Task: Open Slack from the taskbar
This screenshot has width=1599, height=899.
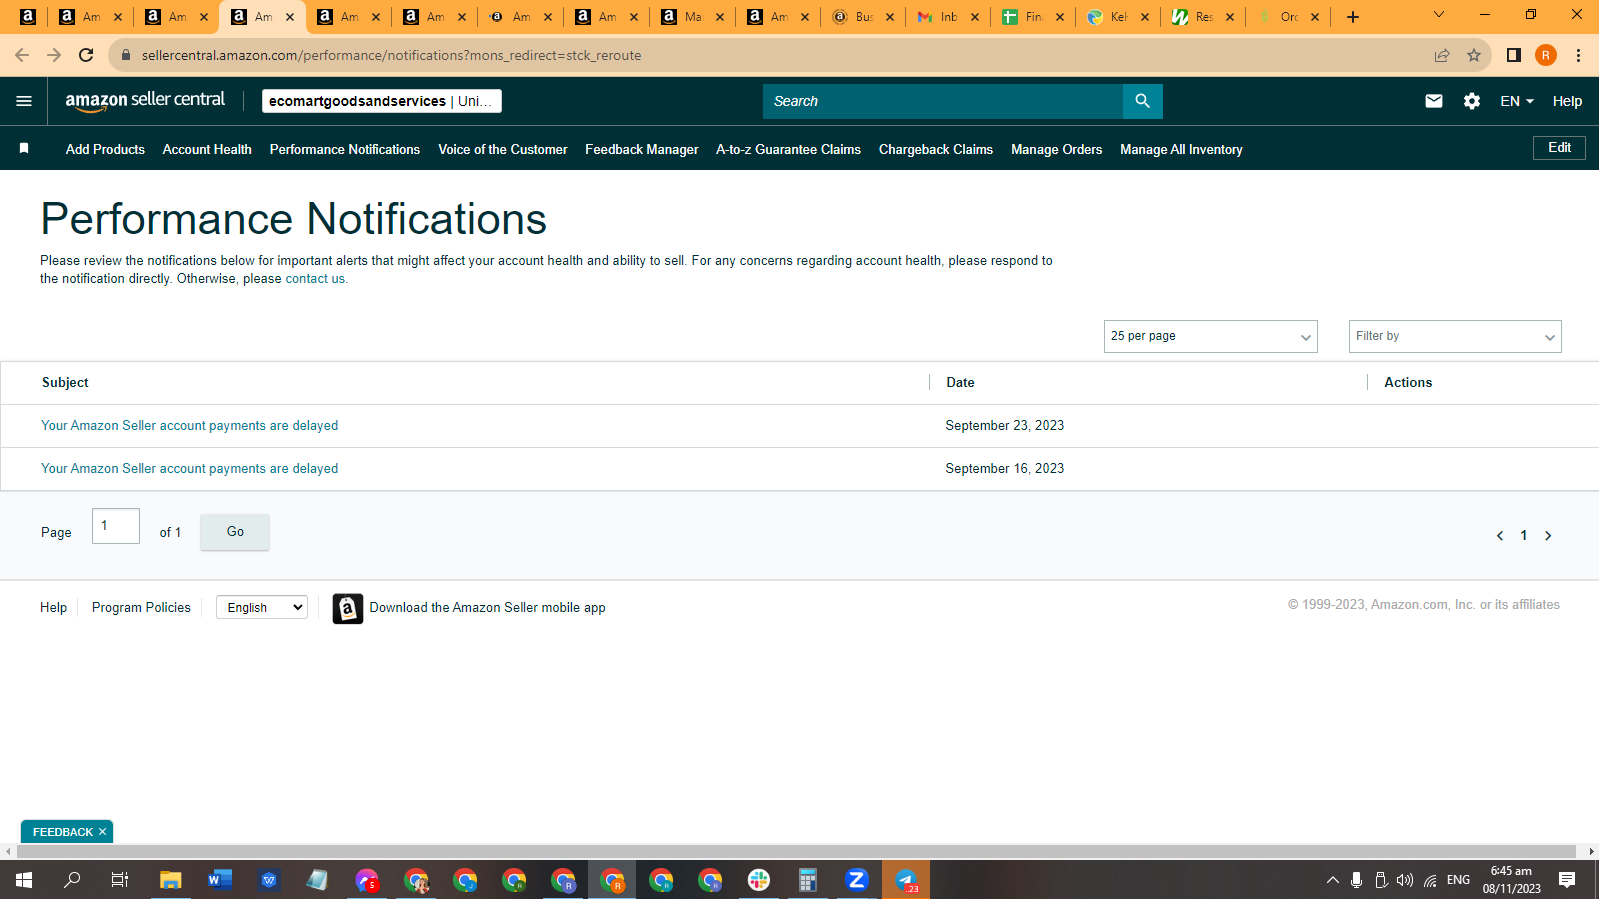Action: (x=759, y=880)
